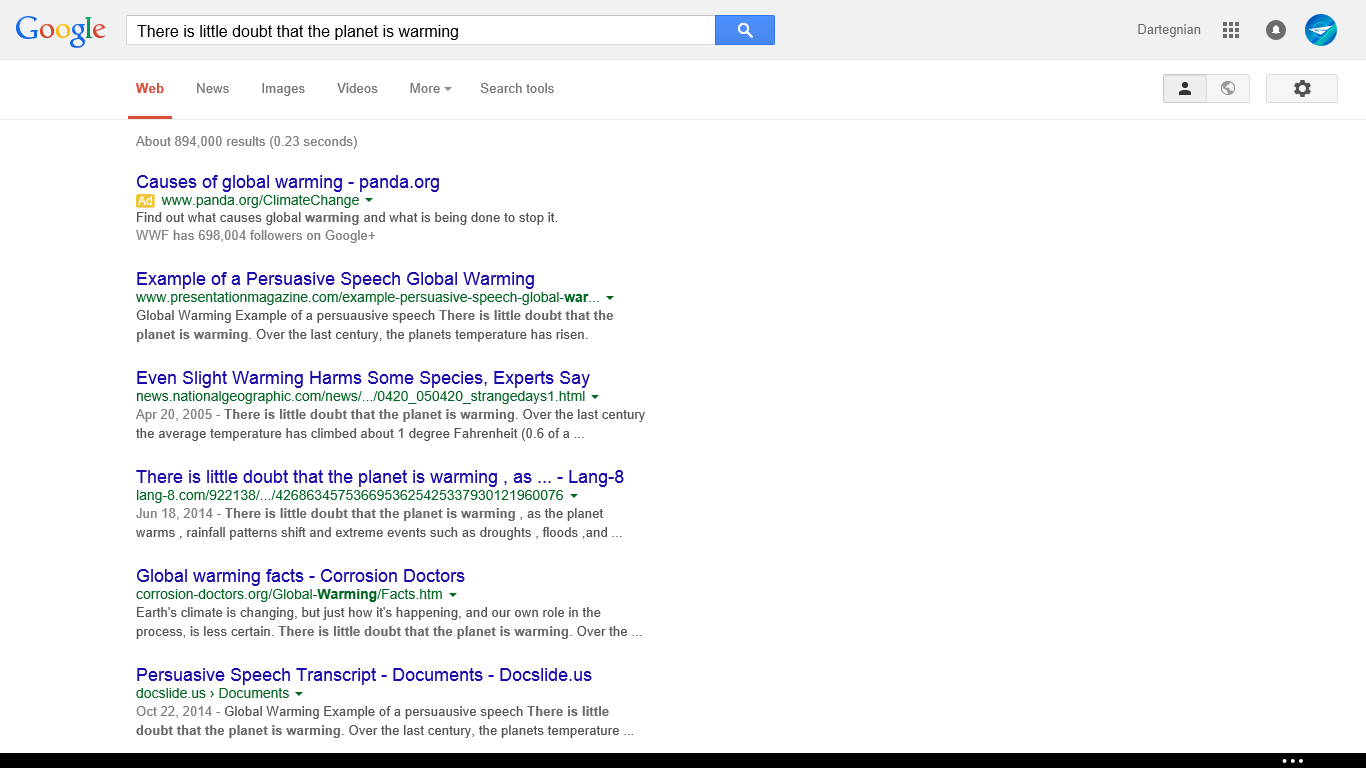This screenshot has width=1366, height=768.
Task: Click the blue search magnifier button
Action: click(x=745, y=30)
